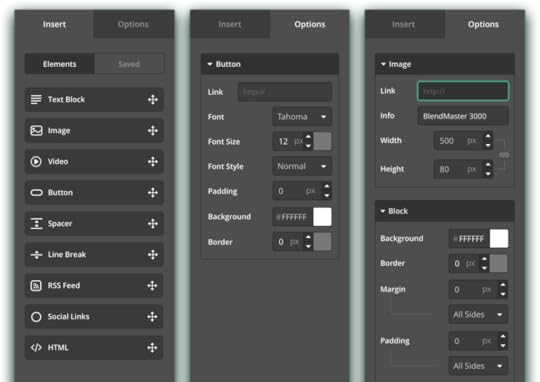Screen dimensions: 540x382
Task: Click the Info field reading BlendMaster 3000
Action: (463, 116)
